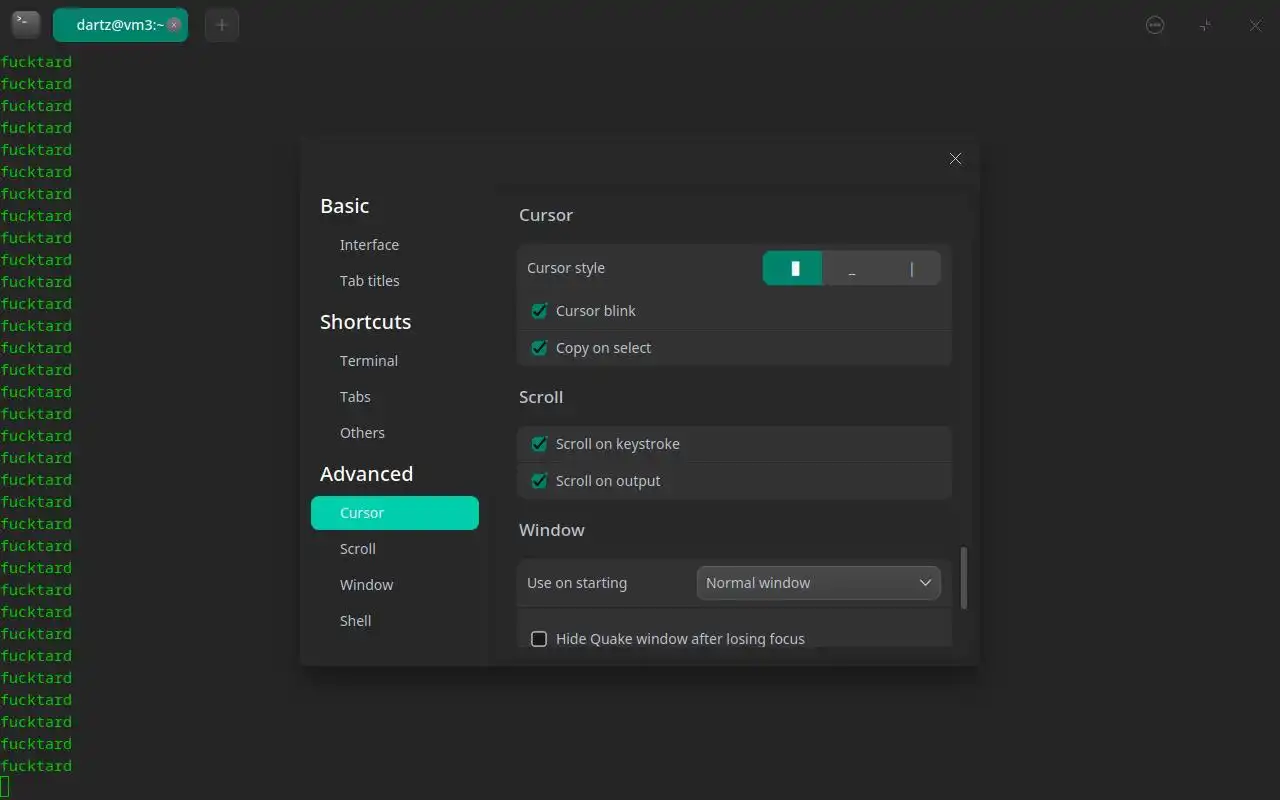The image size is (1280, 800).
Task: Click the Basic heading in sidebar
Action: click(x=345, y=206)
